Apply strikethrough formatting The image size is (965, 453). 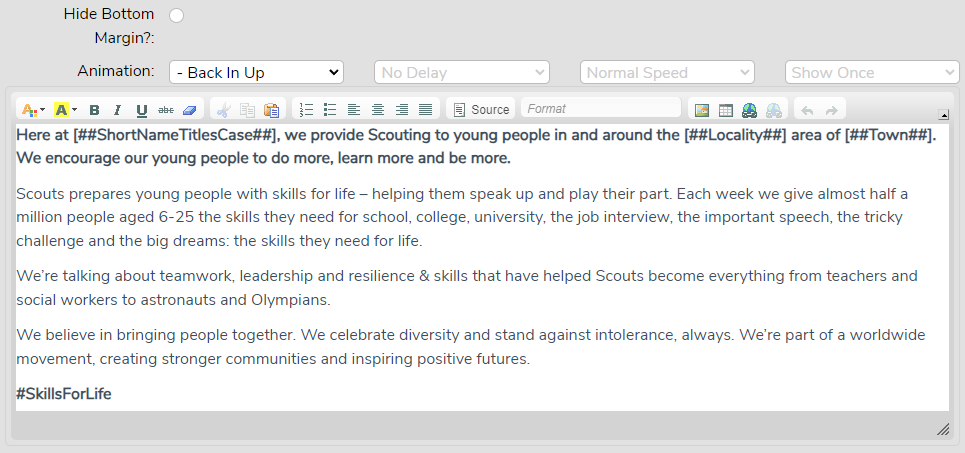click(x=166, y=110)
